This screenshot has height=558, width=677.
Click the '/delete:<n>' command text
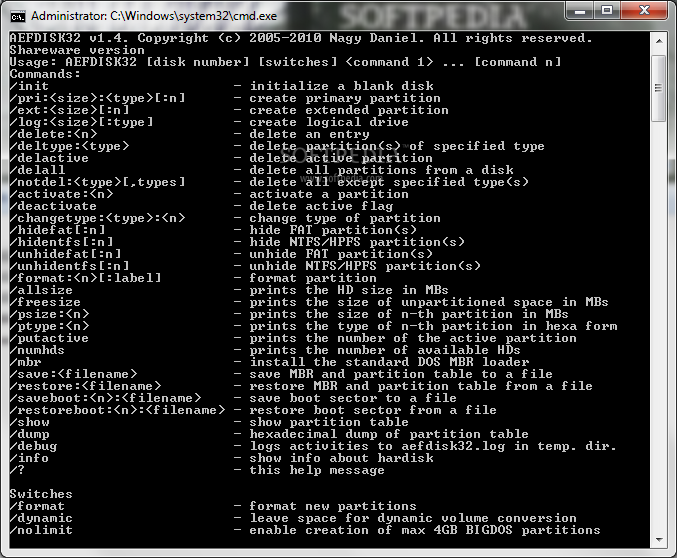[54, 134]
